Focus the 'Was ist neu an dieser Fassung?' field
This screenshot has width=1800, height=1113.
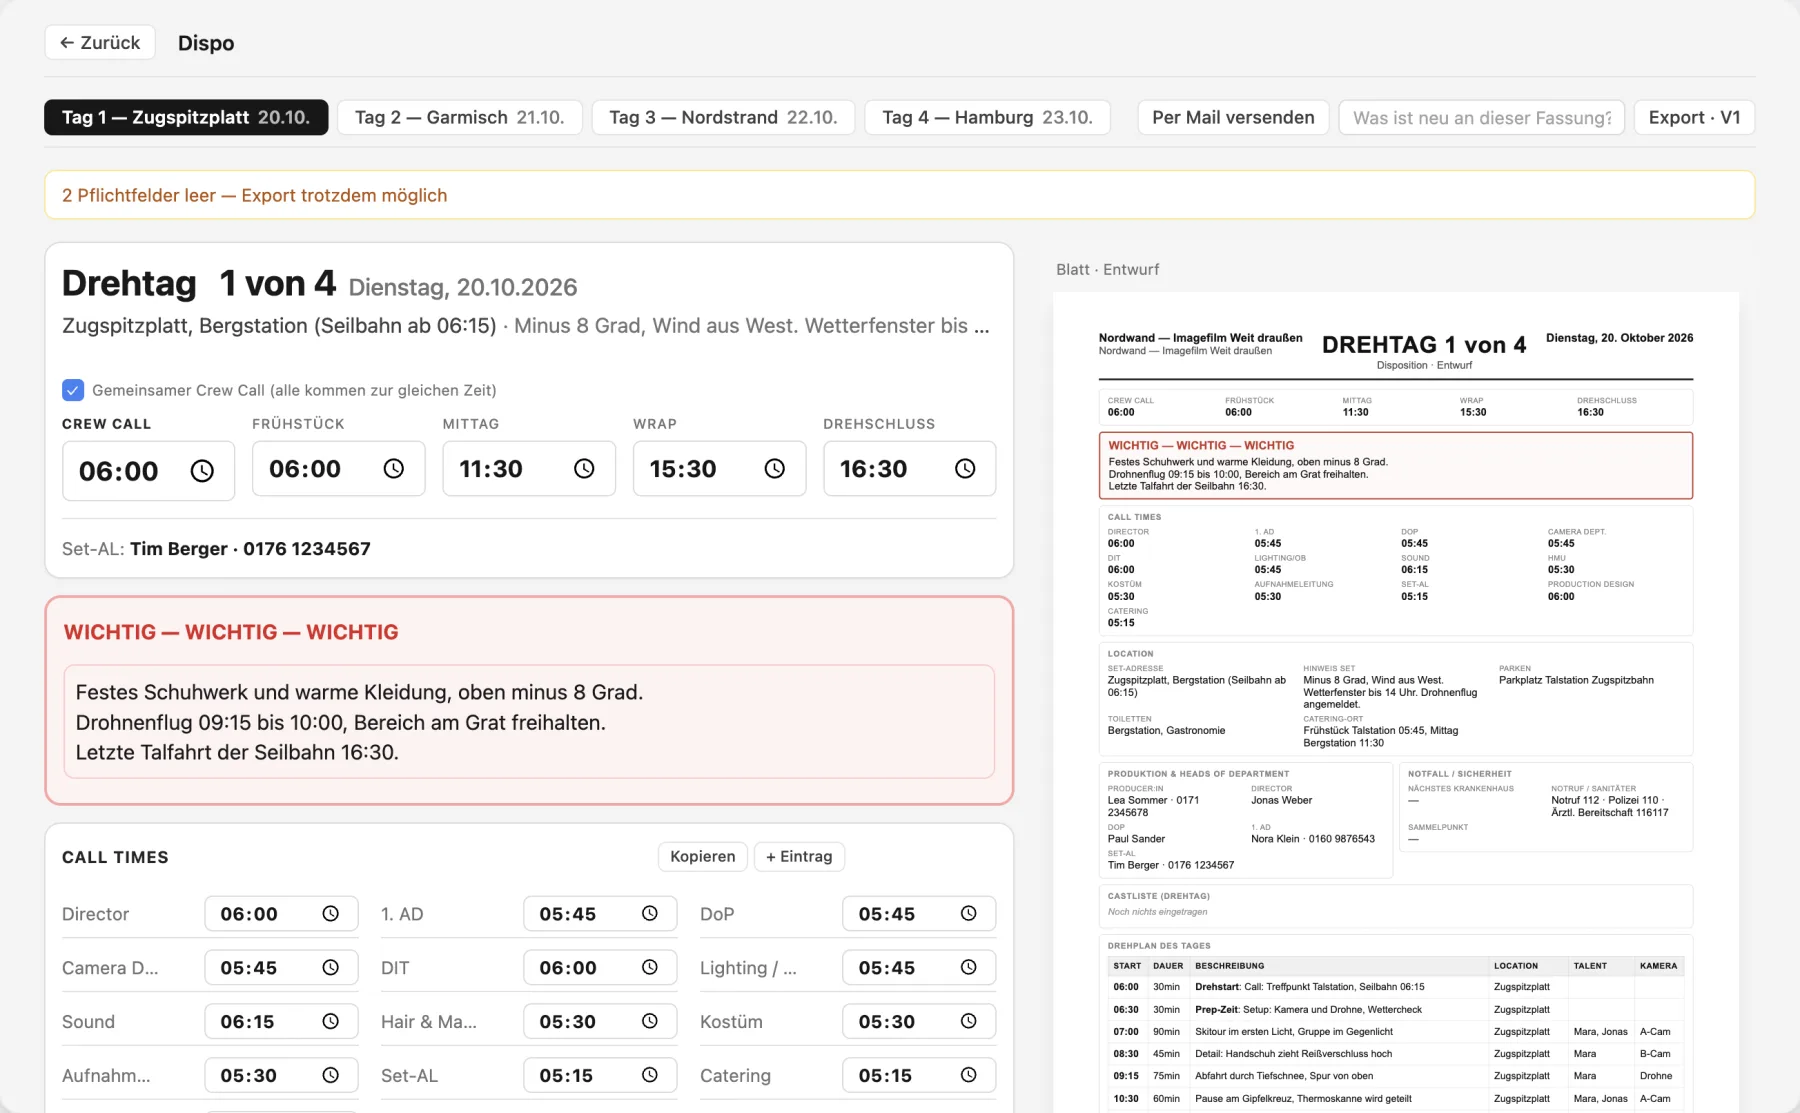coord(1481,118)
